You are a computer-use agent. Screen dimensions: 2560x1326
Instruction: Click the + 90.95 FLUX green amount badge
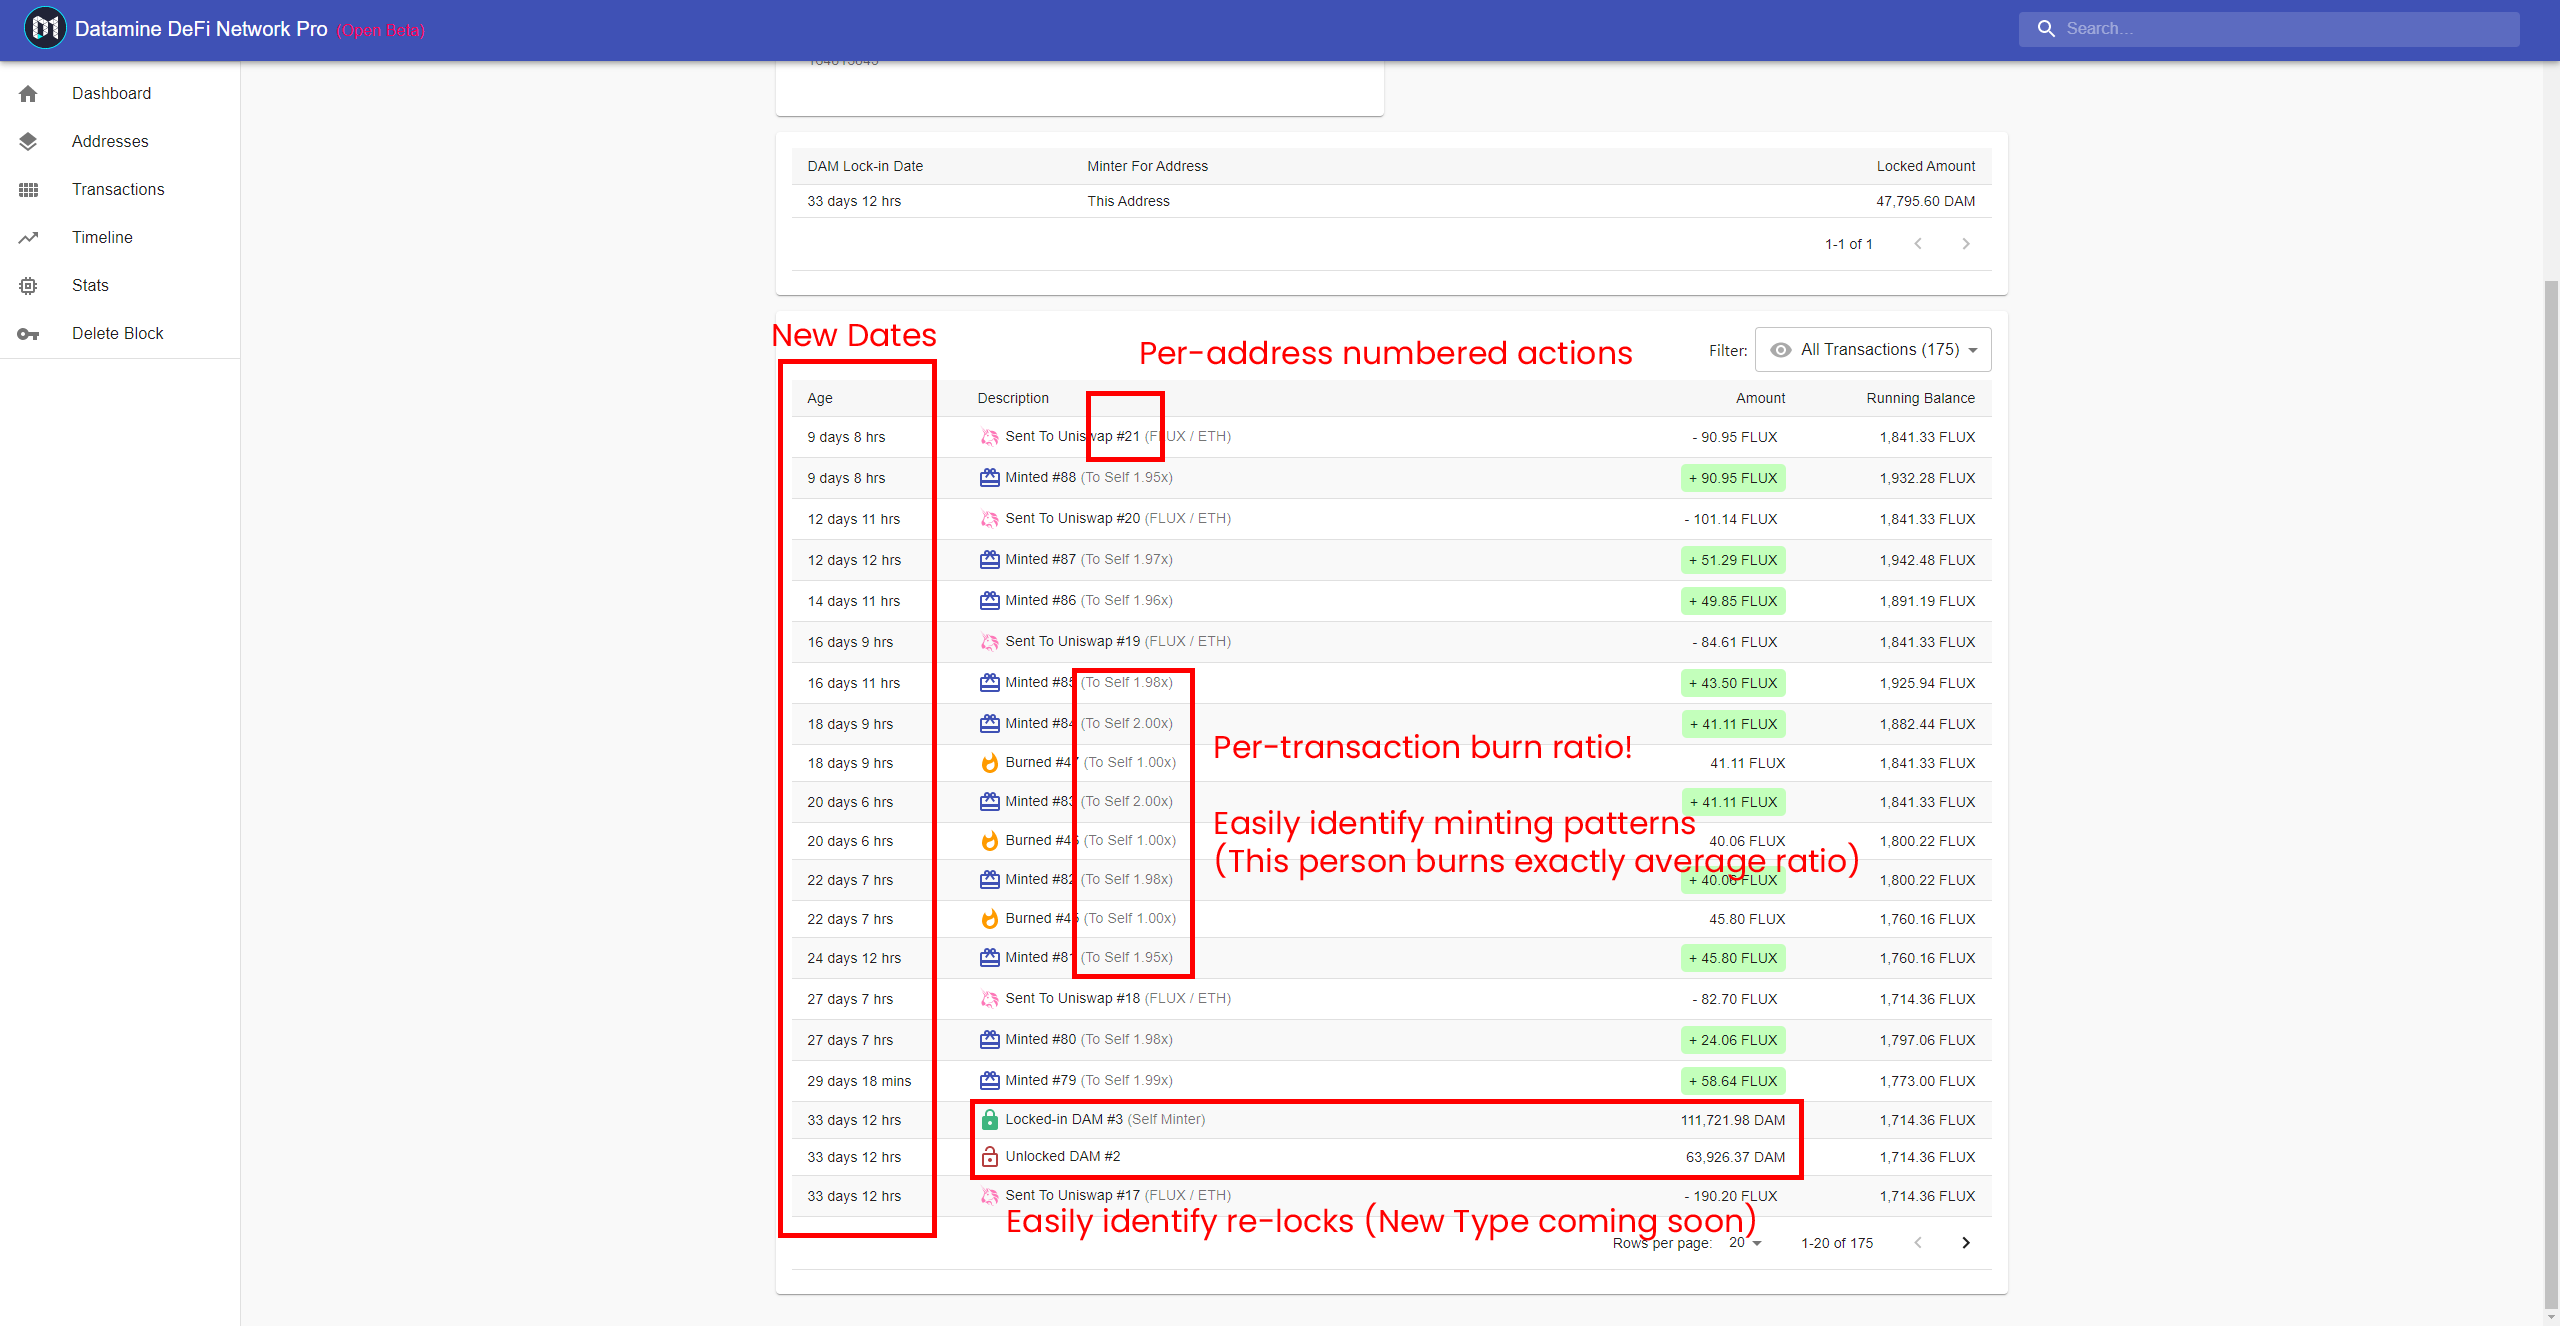(1733, 478)
